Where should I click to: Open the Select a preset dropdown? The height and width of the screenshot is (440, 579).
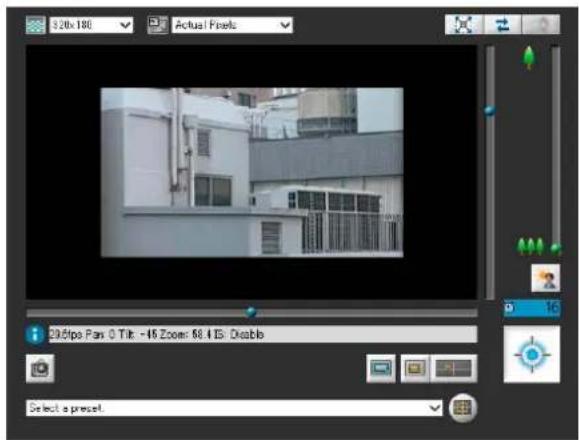pos(234,408)
